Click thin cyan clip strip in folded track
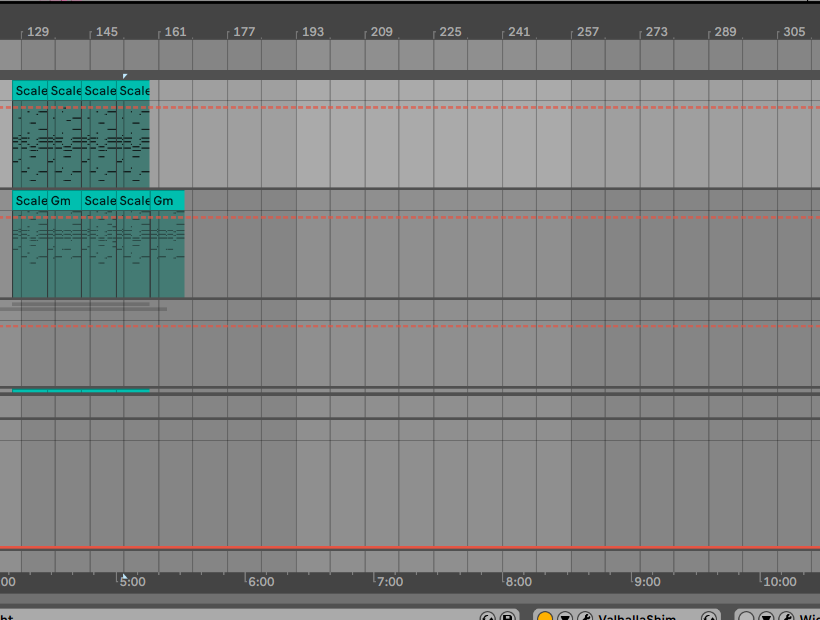This screenshot has width=820, height=620. coord(81,391)
